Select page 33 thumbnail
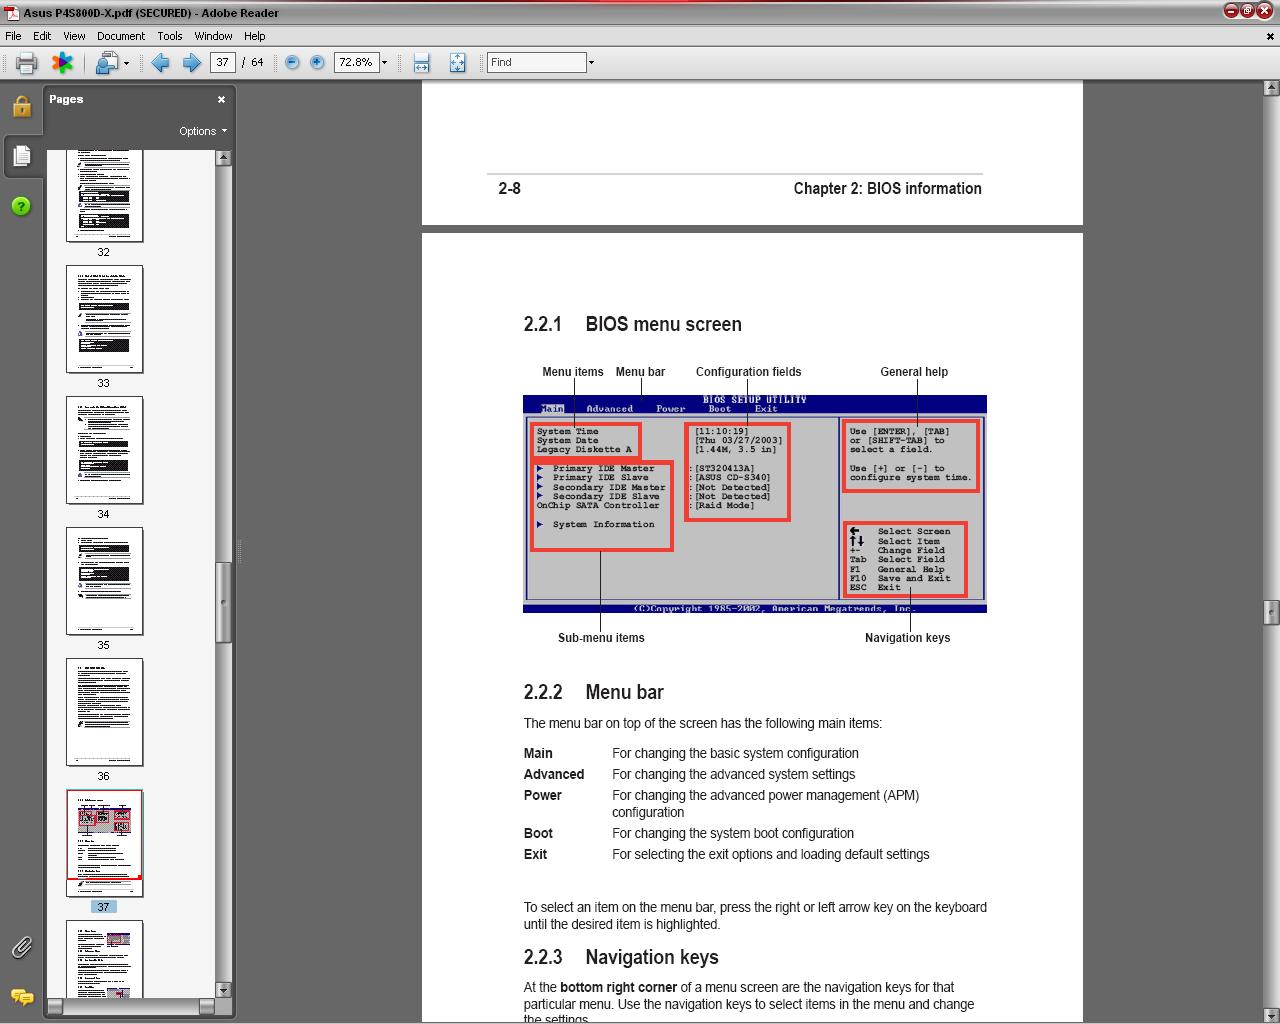The image size is (1280, 1024). coord(104,319)
